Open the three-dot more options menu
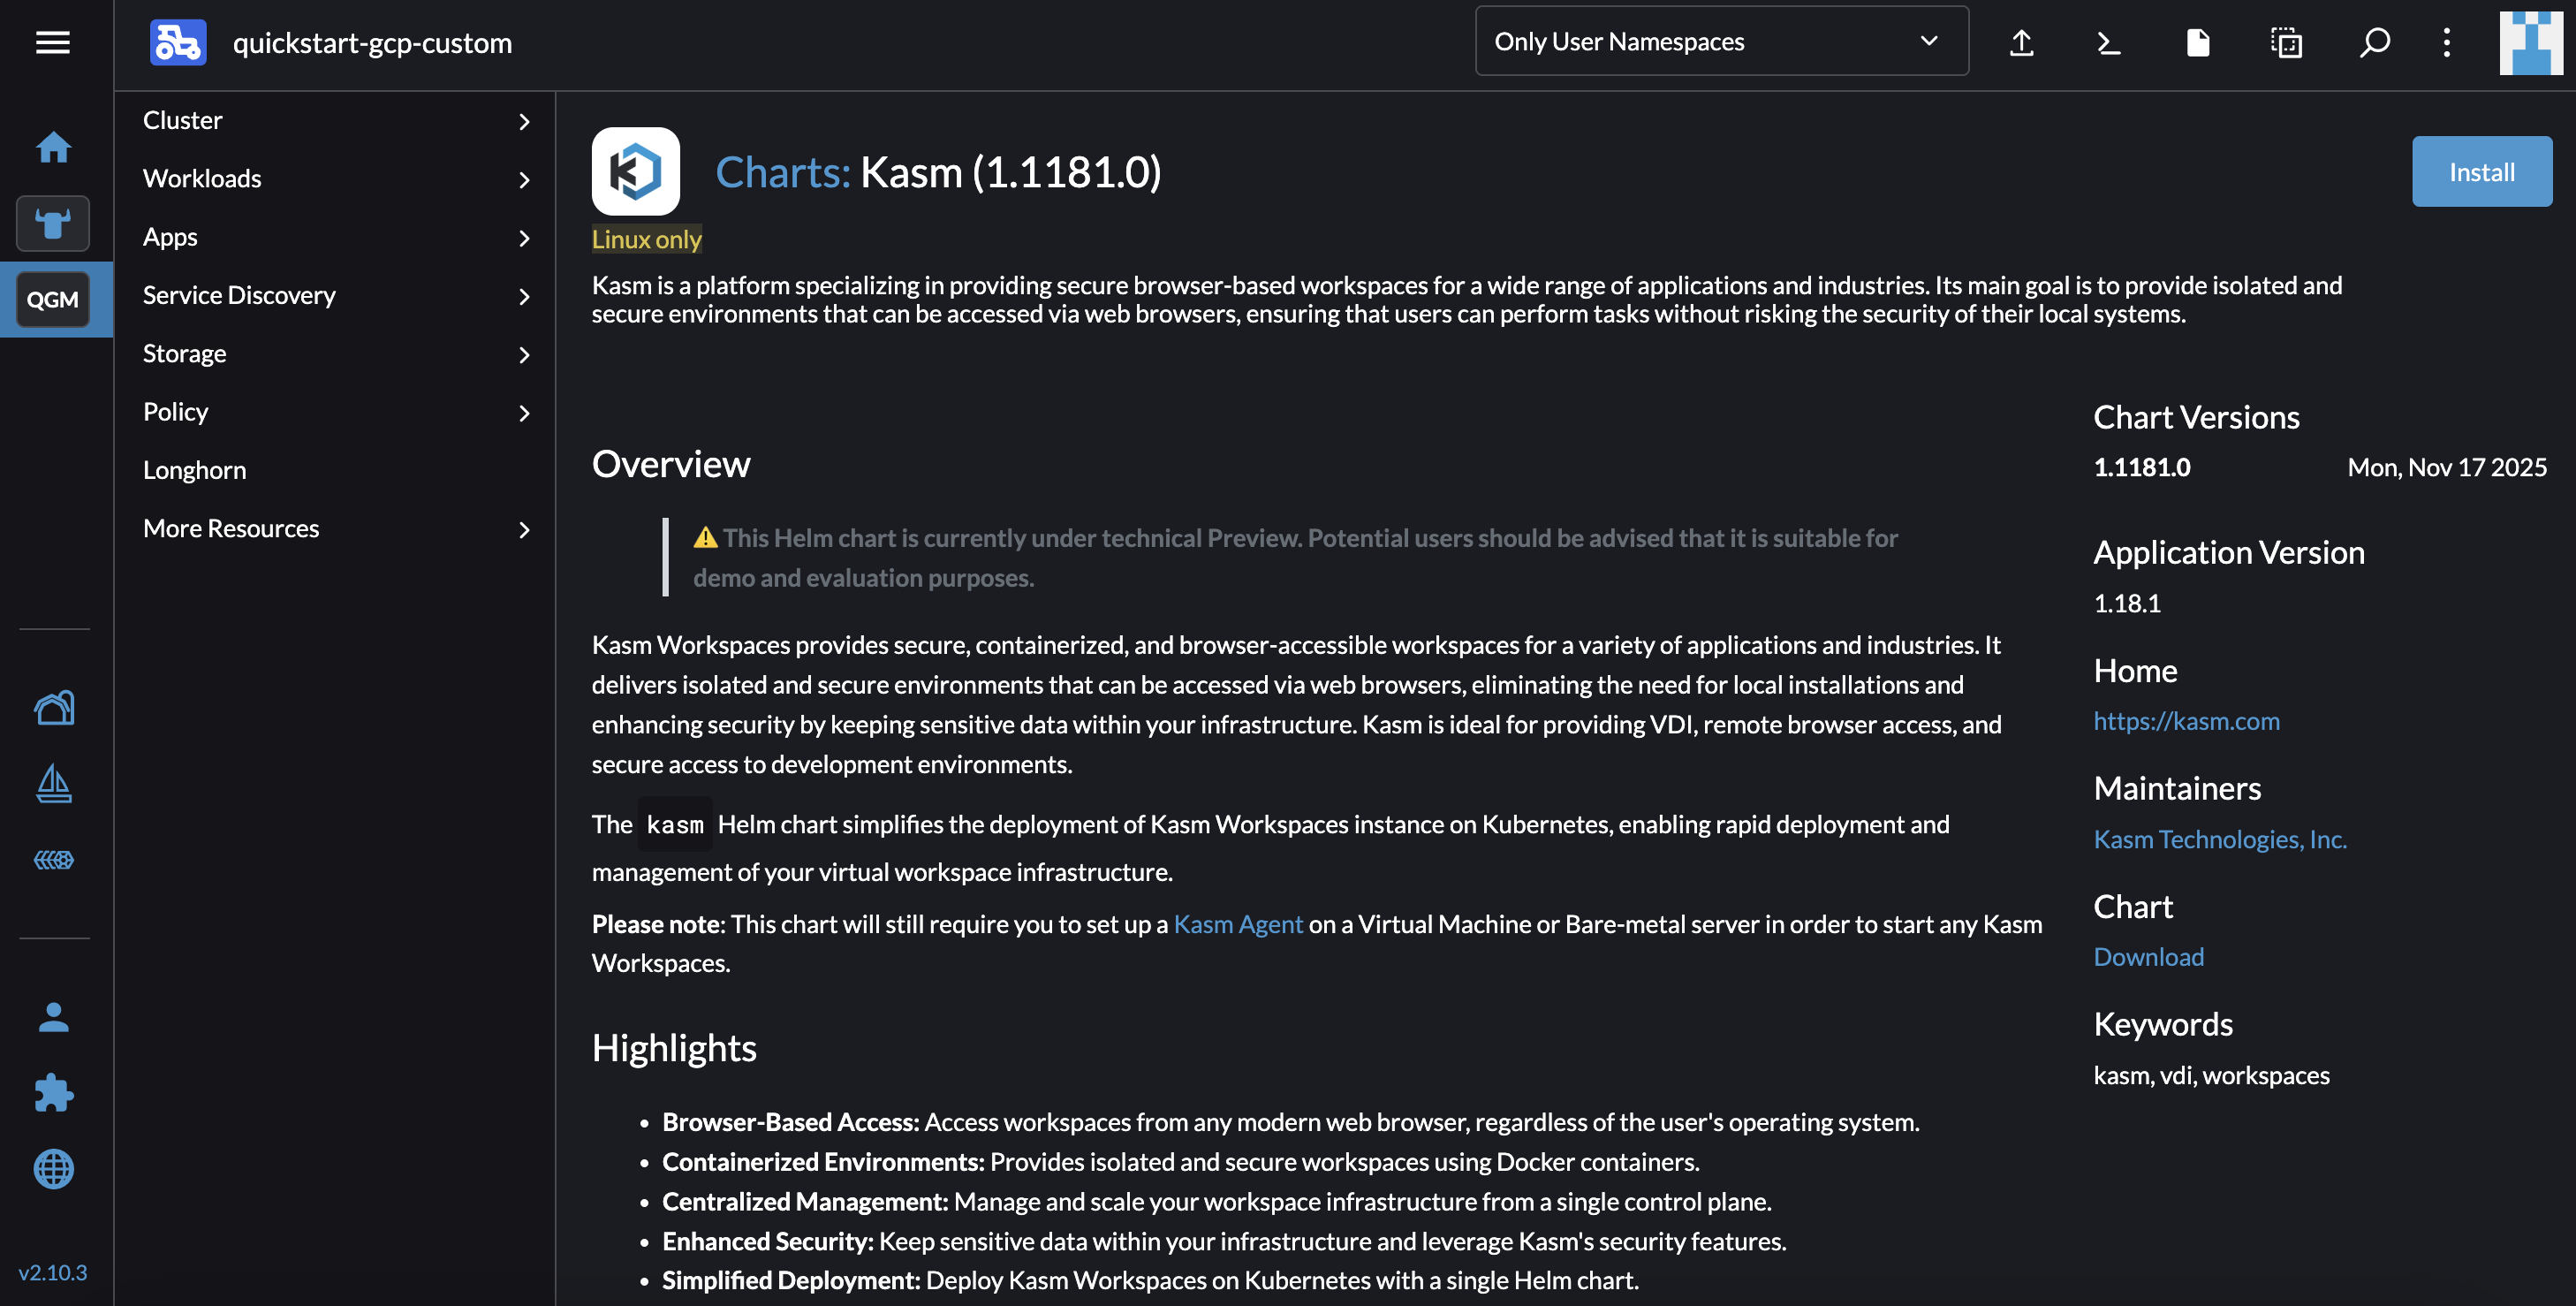The width and height of the screenshot is (2576, 1306). click(2447, 42)
